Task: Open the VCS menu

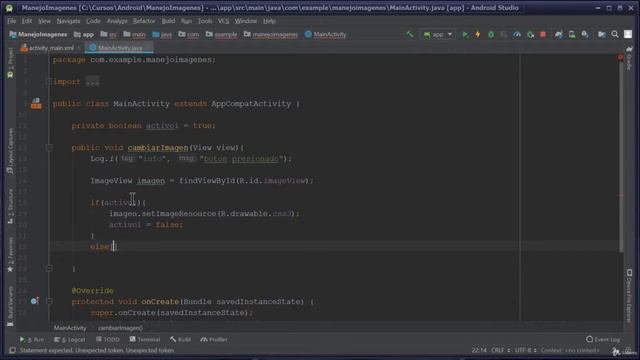Action: [223, 21]
